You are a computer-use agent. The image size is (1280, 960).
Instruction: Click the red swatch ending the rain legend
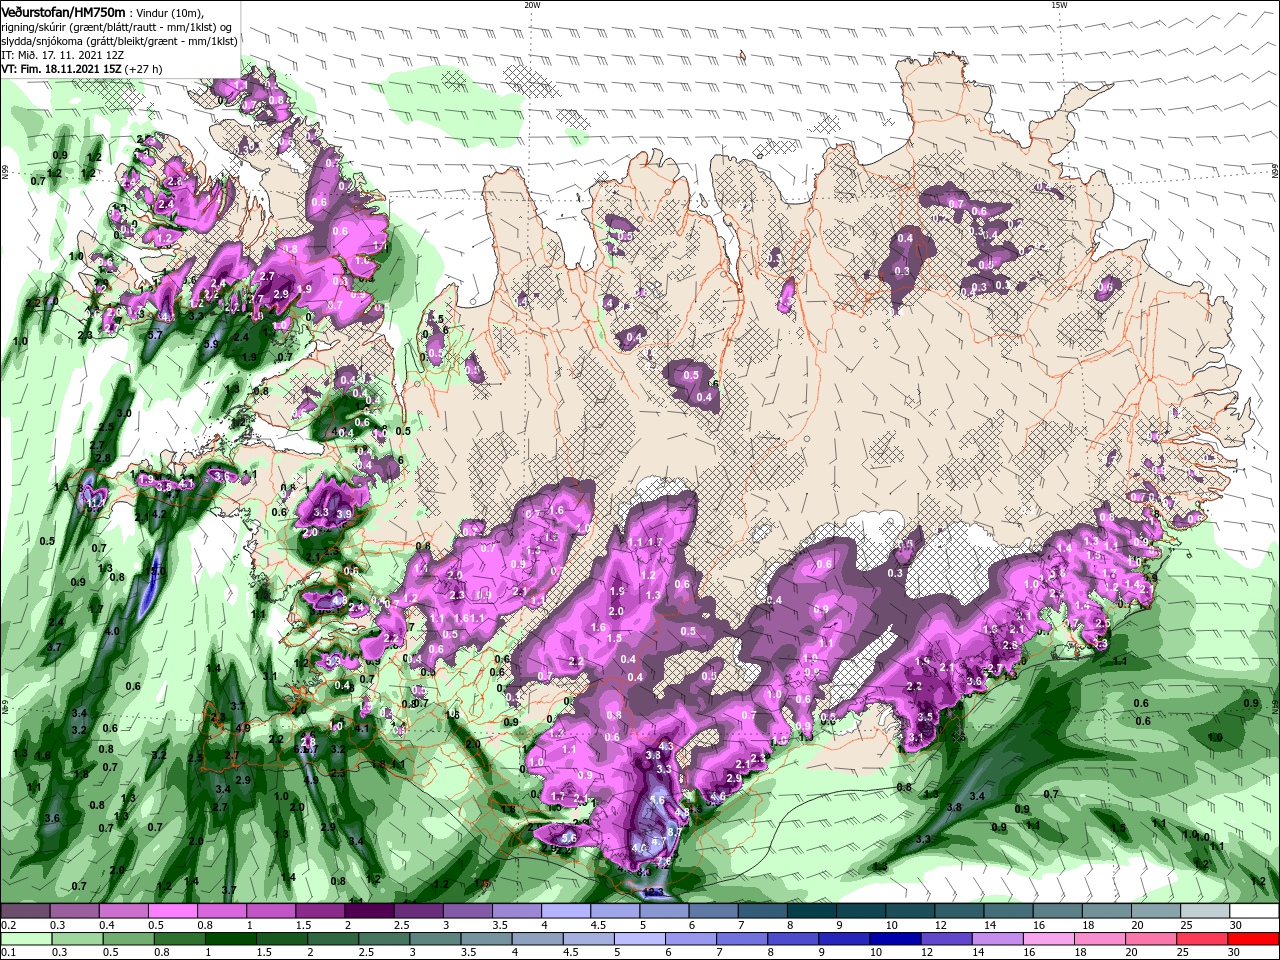click(x=1253, y=938)
